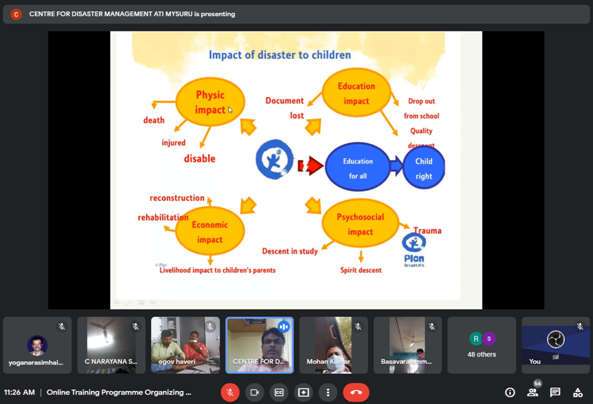Click the 'Education for all' blue circle
593x404 pixels.
click(x=358, y=168)
